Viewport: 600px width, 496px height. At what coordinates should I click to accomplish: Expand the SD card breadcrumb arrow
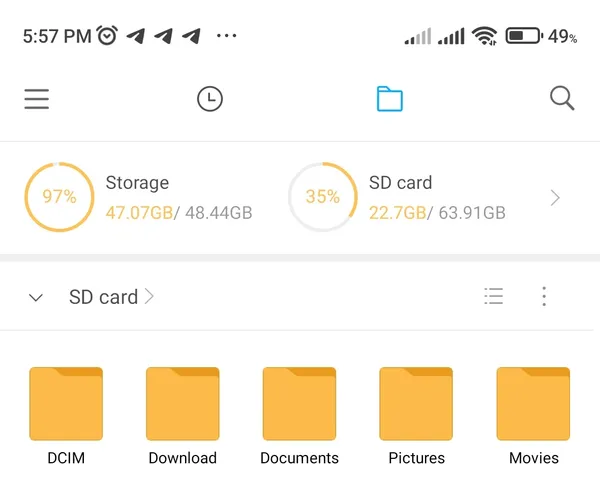coord(149,297)
